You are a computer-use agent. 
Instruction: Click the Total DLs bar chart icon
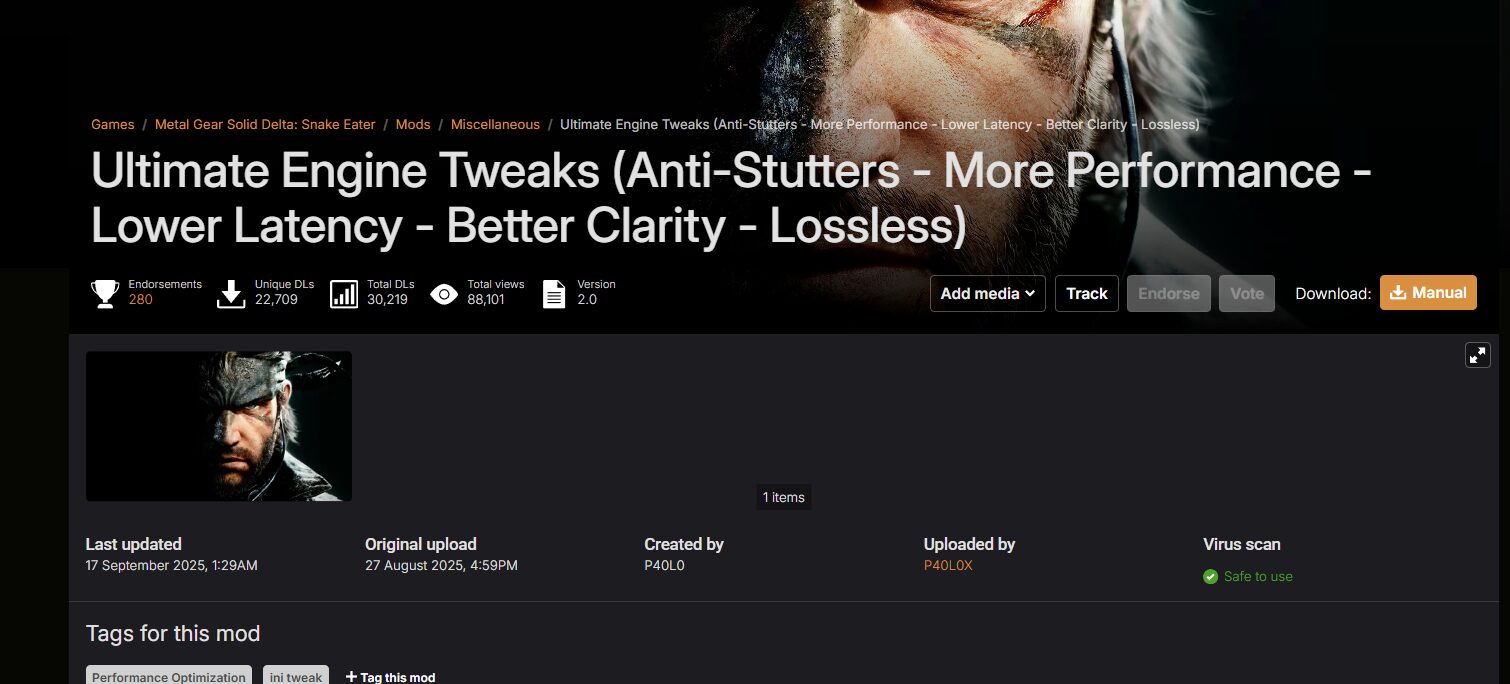344,293
